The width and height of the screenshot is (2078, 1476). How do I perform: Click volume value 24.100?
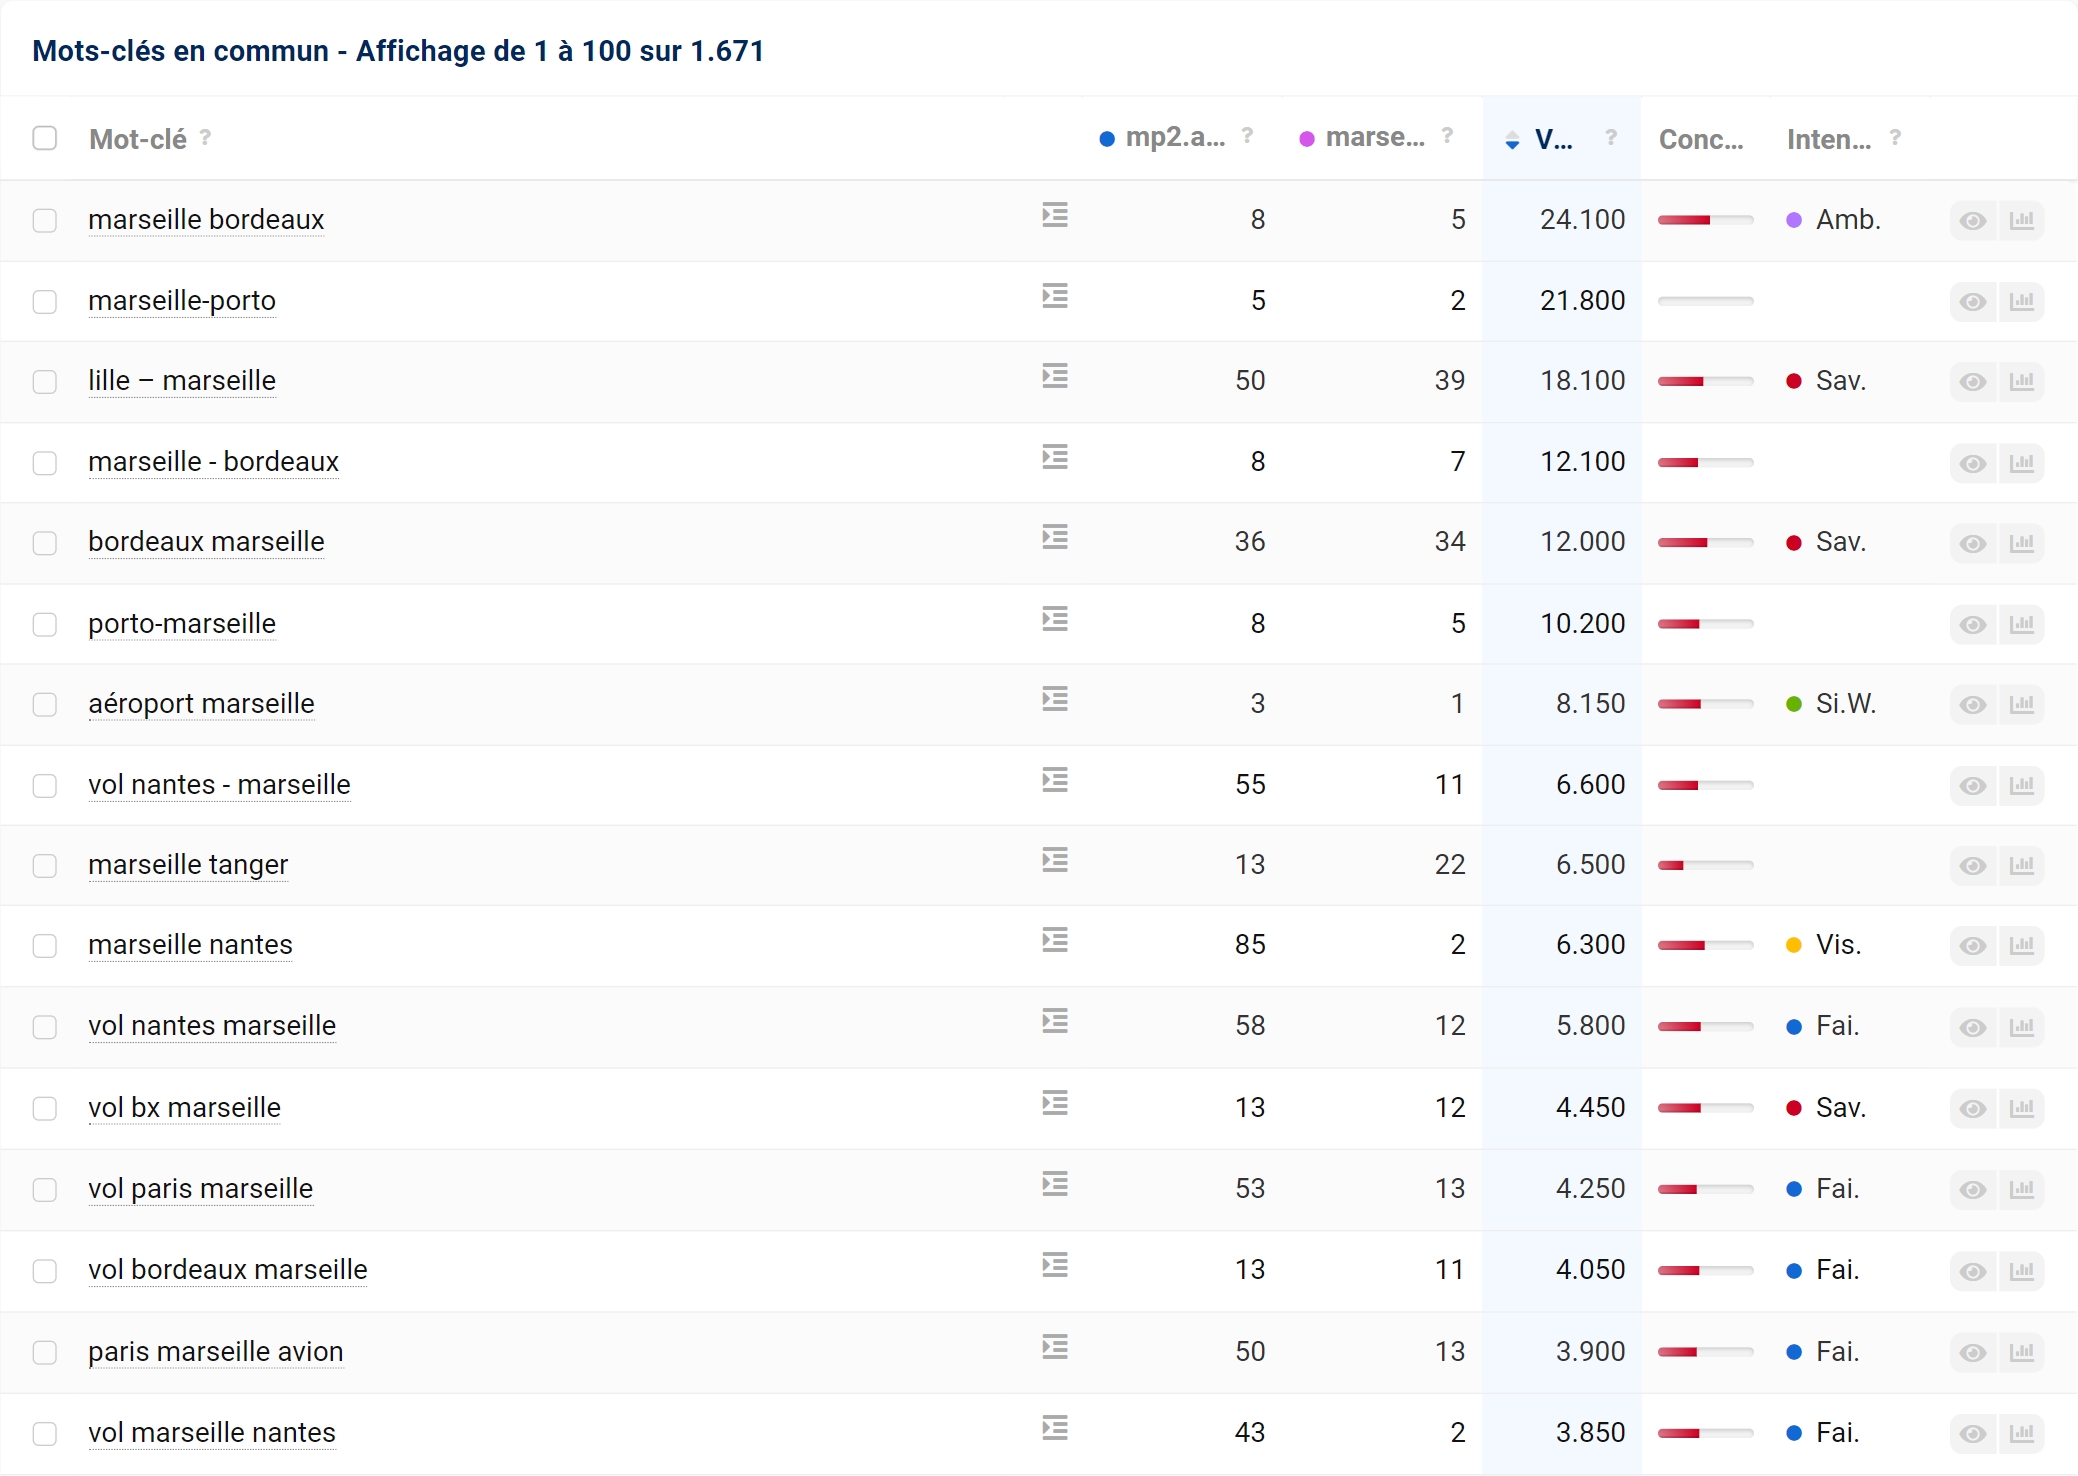click(1582, 219)
